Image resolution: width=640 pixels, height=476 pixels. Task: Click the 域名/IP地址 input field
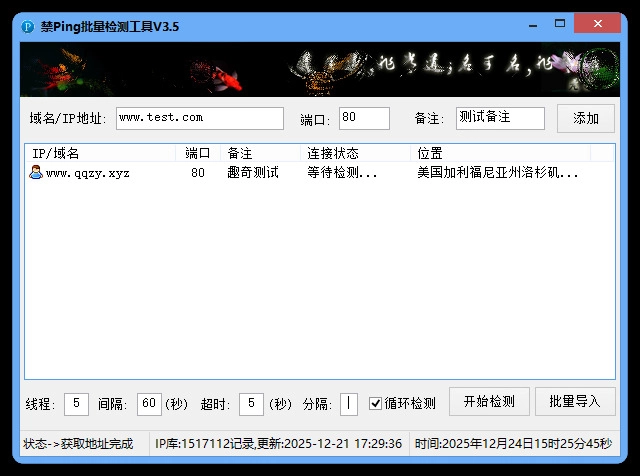pyautogui.click(x=200, y=118)
